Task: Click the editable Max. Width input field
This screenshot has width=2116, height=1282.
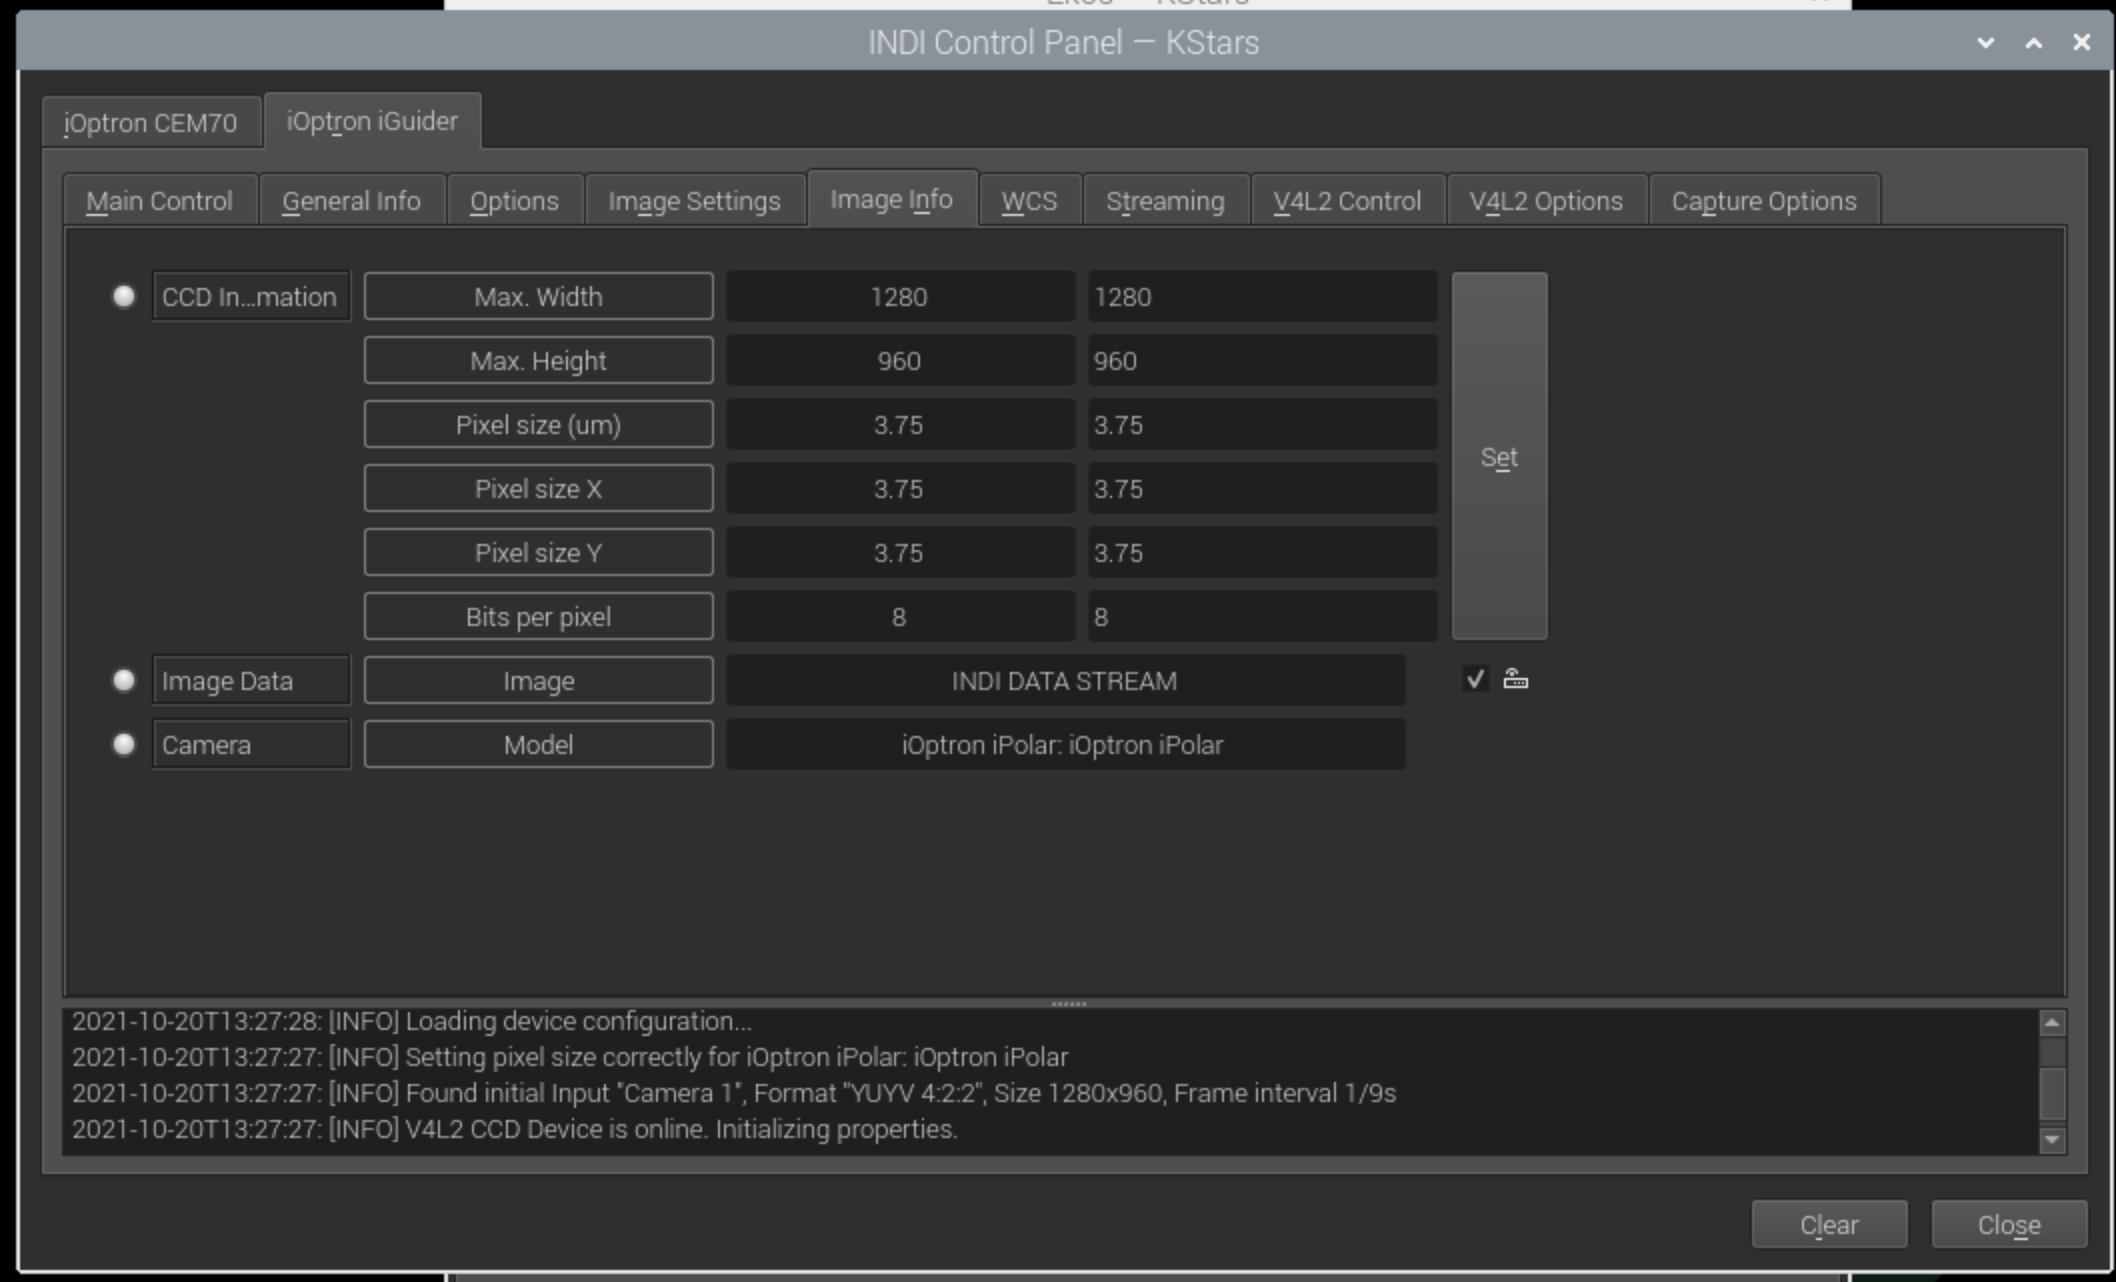Action: click(x=1260, y=297)
